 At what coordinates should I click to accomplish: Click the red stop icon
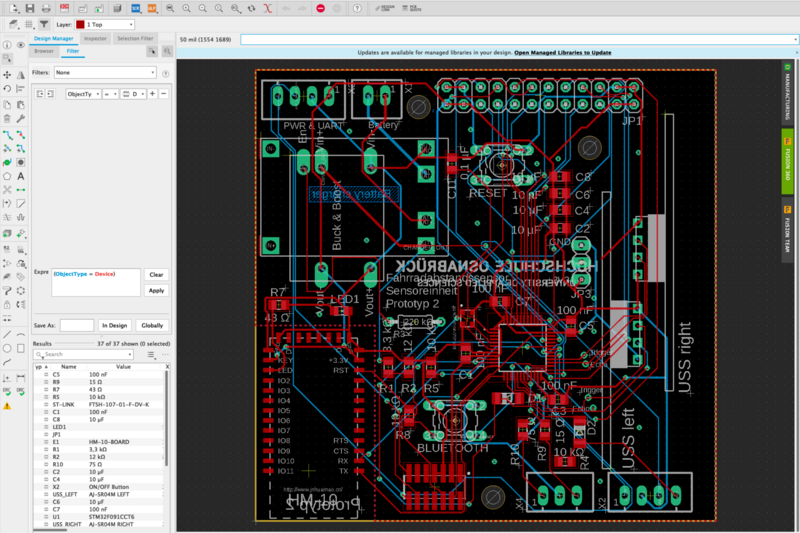(320, 8)
